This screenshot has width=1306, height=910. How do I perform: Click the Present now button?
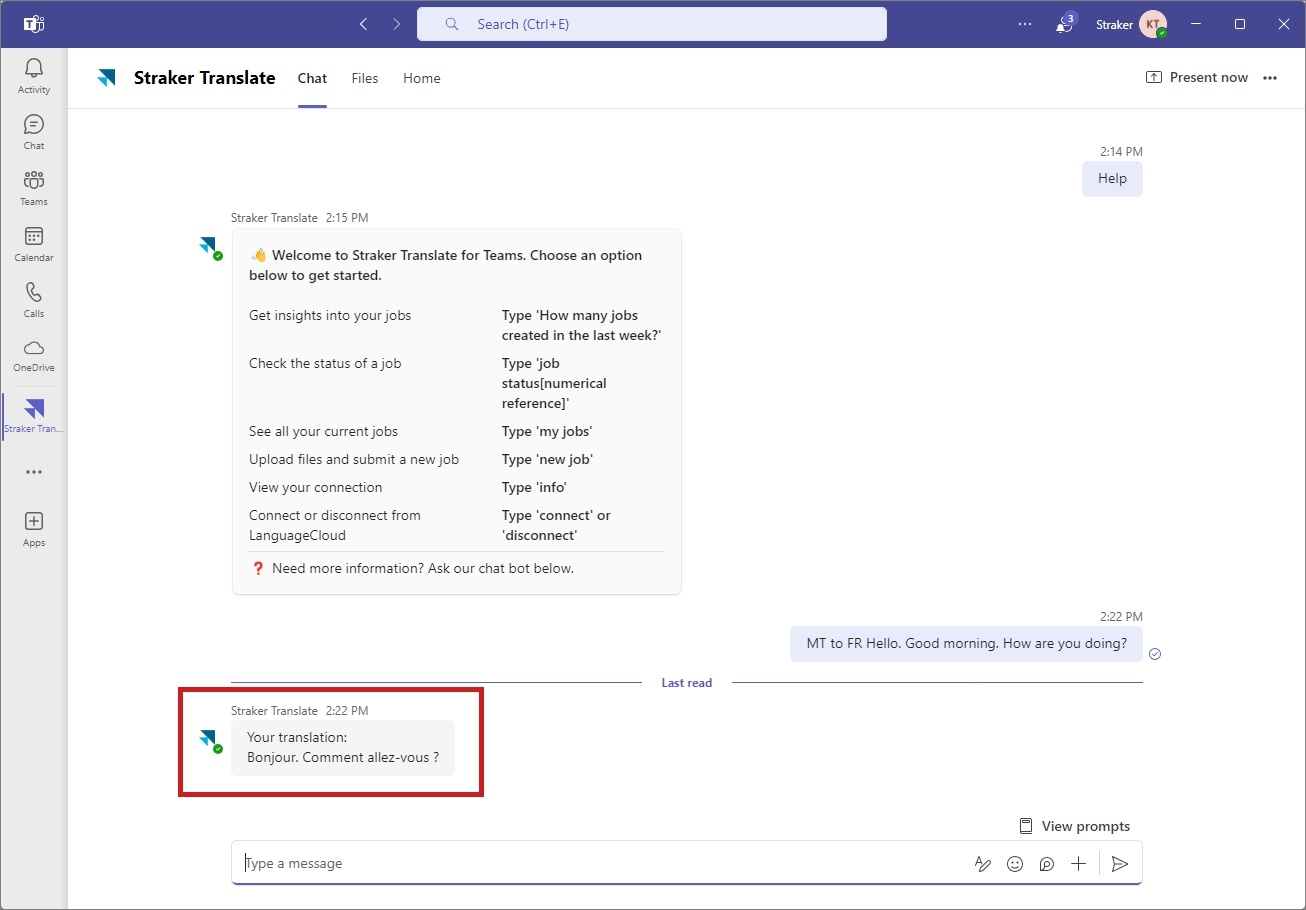click(x=1197, y=77)
